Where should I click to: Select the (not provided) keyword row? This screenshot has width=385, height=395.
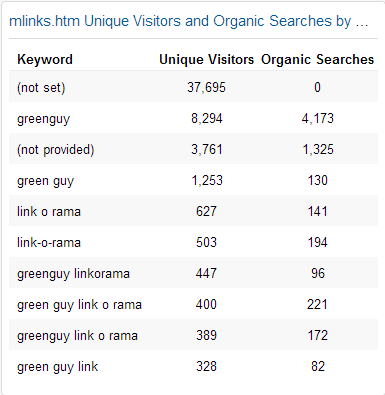[193, 149]
